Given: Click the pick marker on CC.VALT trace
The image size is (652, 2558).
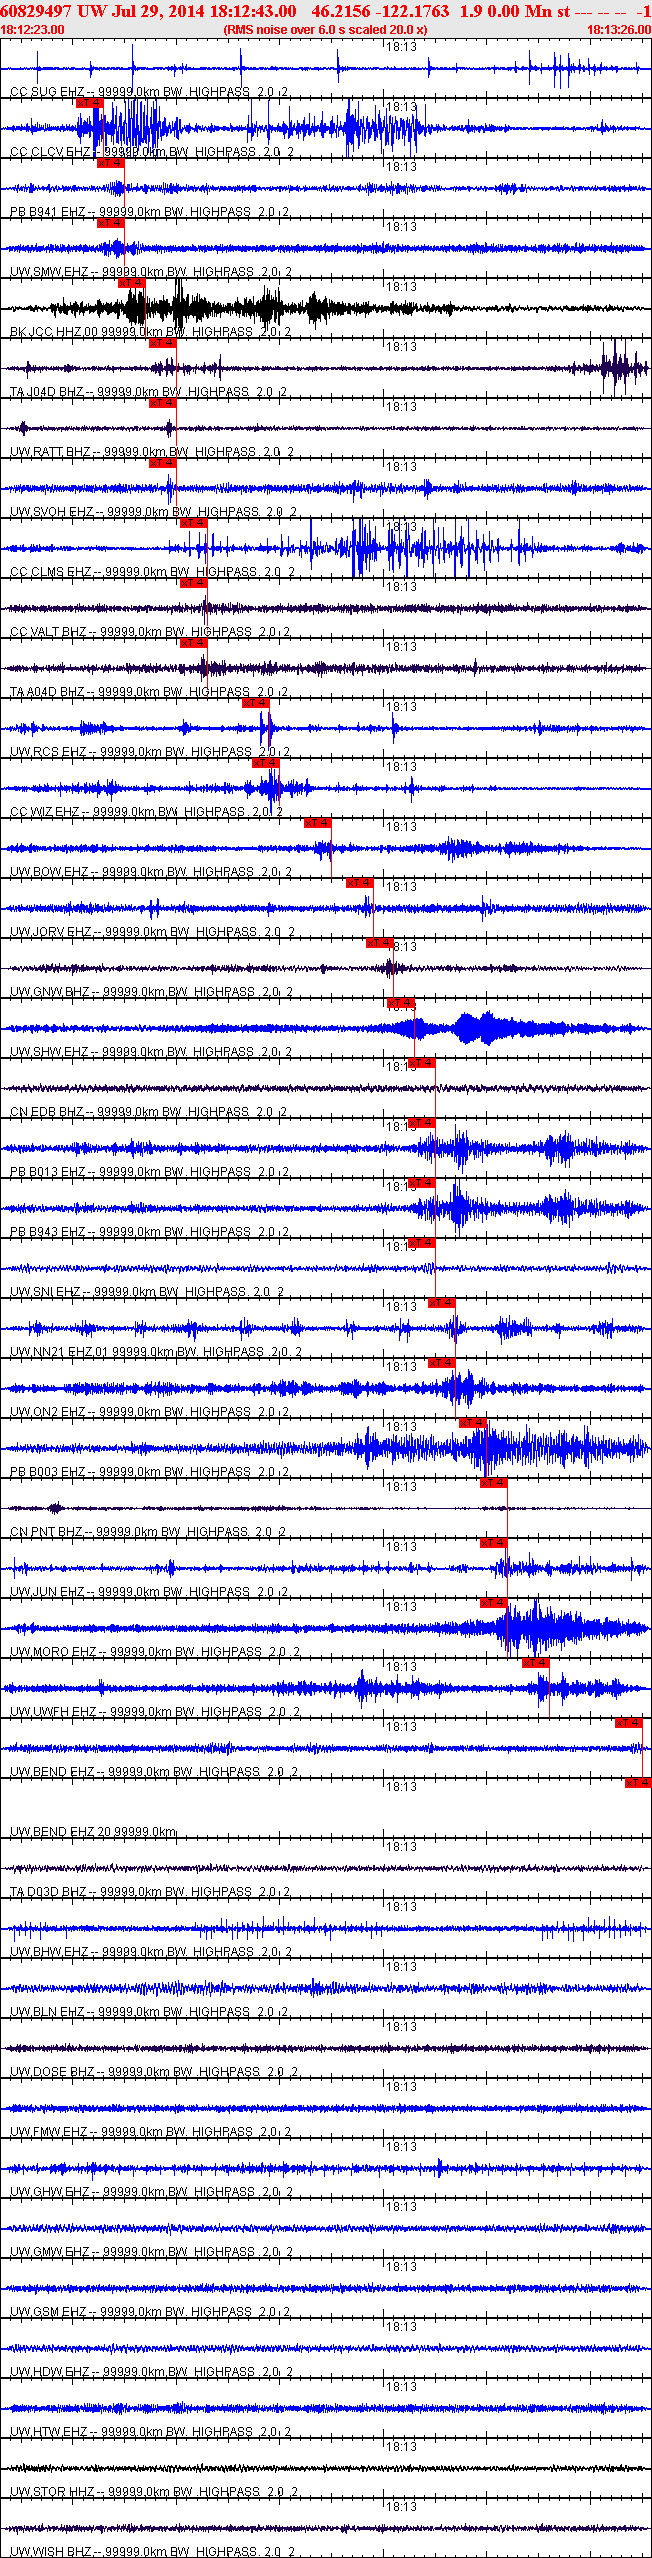Looking at the screenshot, I should pos(194,583).
